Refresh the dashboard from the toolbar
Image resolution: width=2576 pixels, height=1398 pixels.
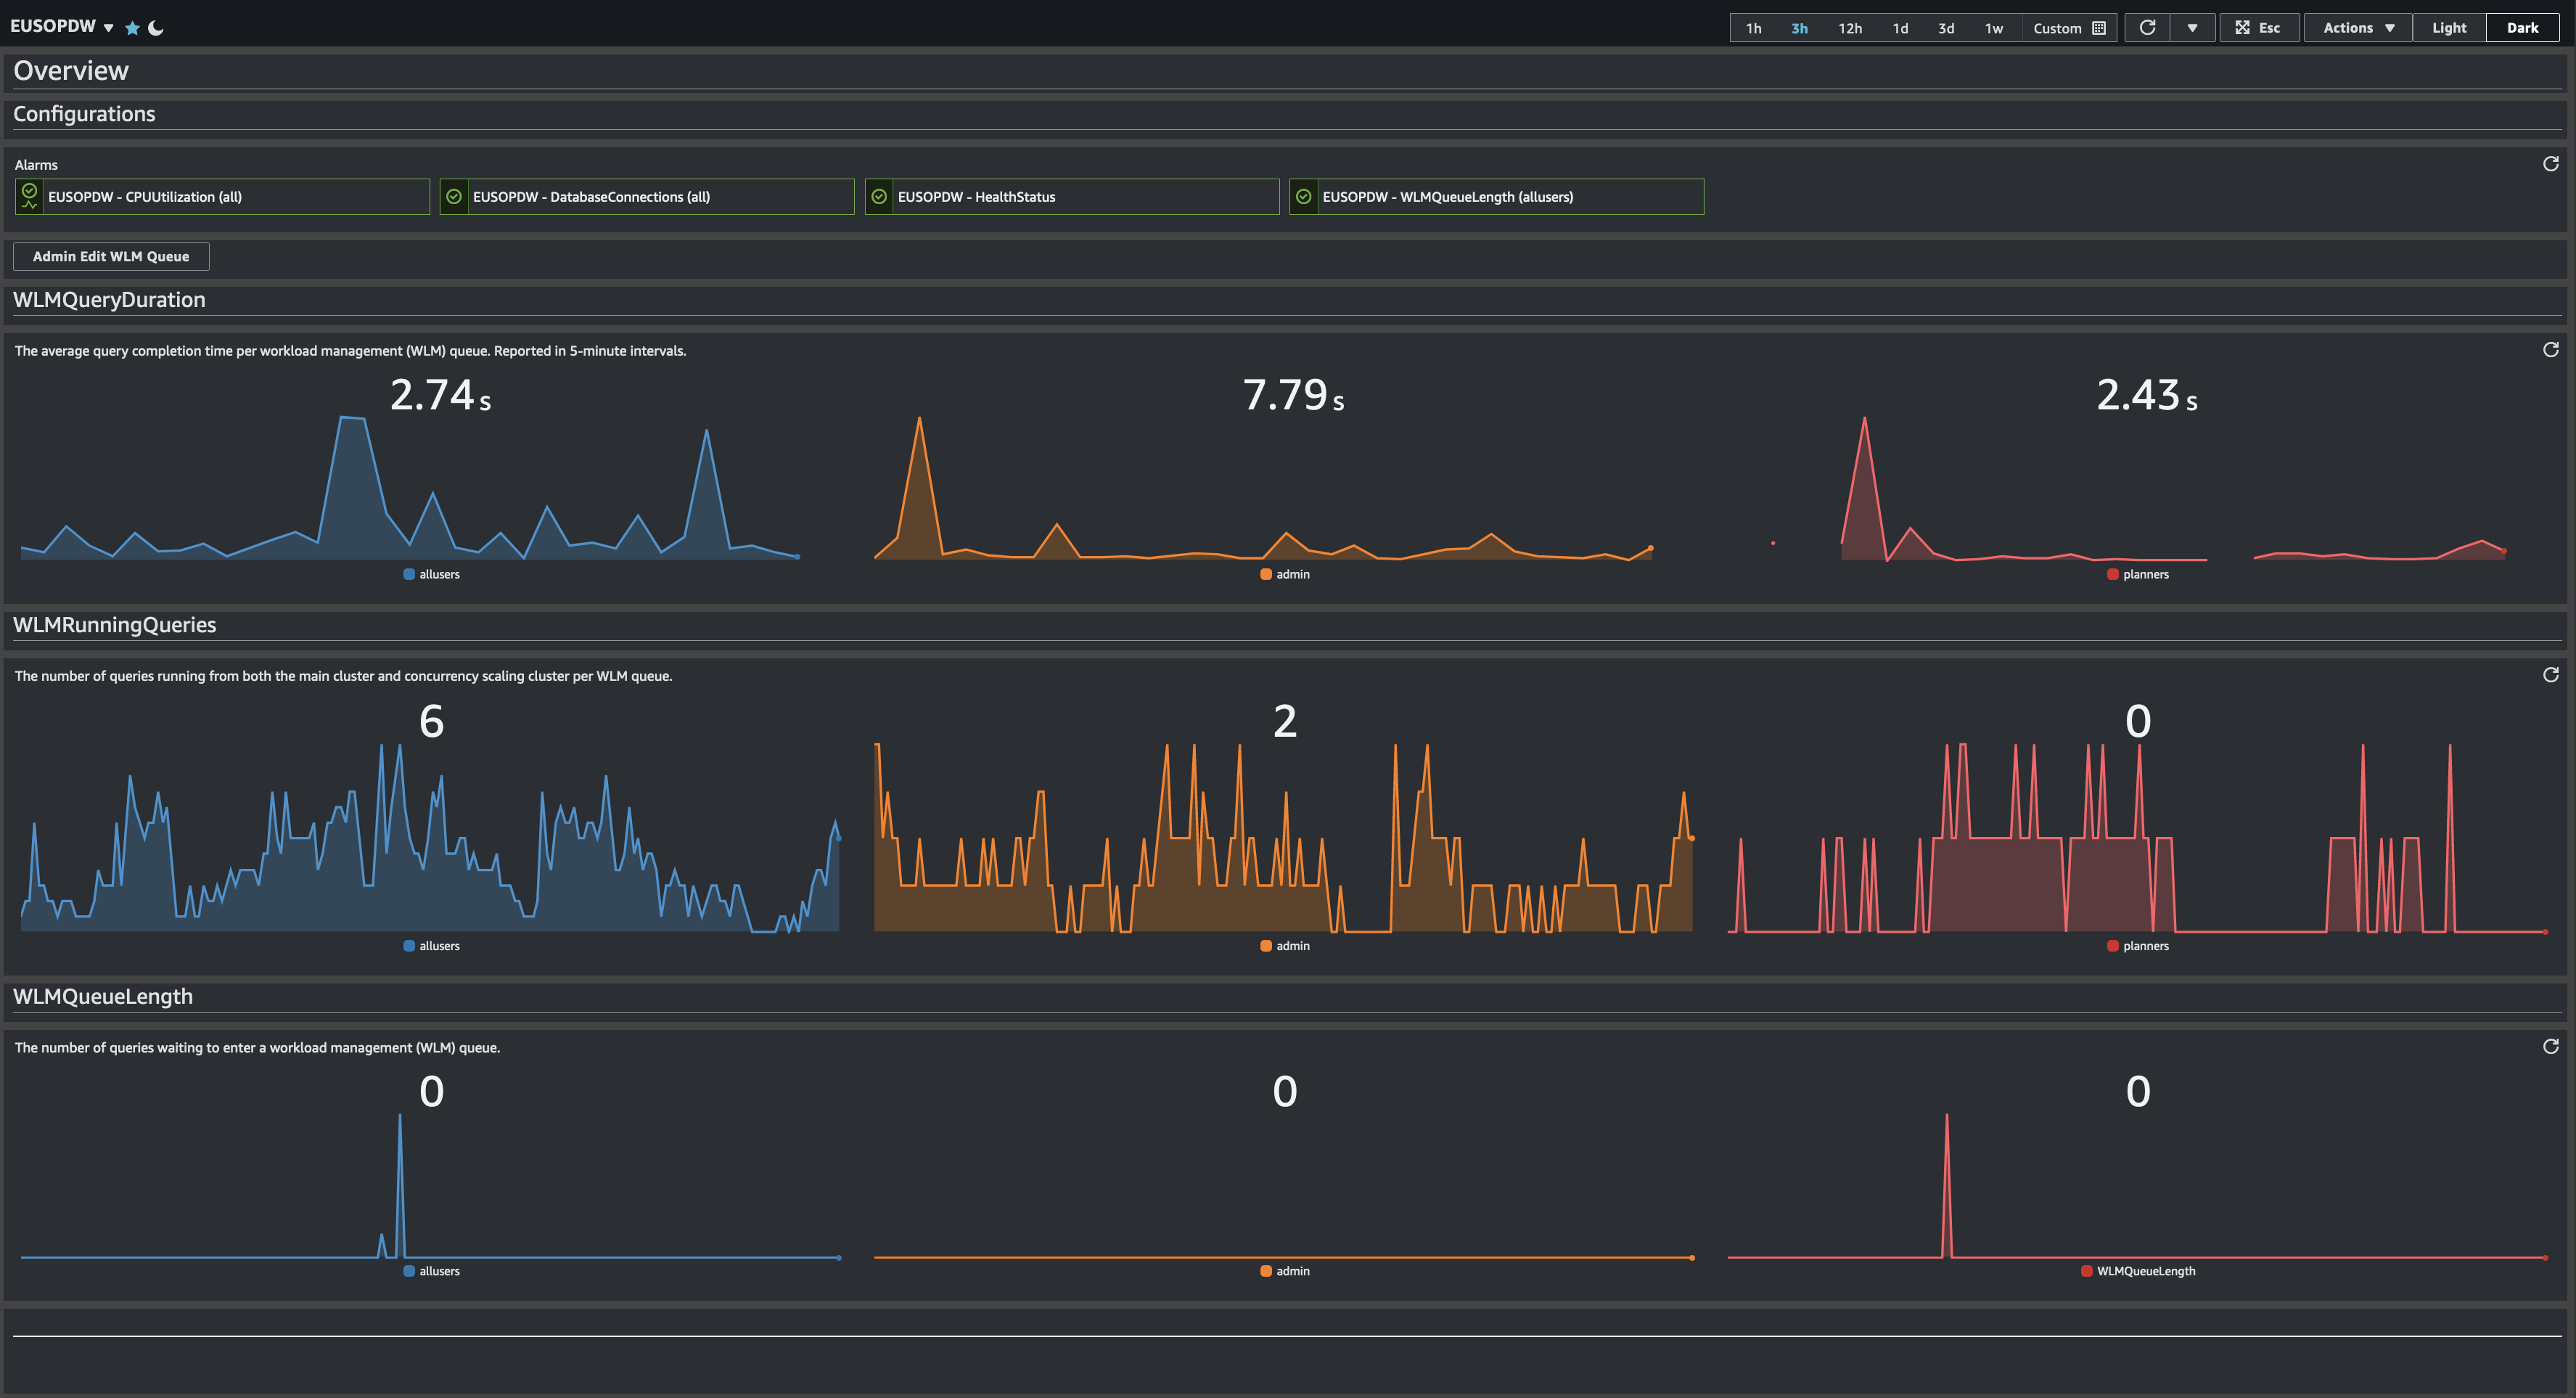(2147, 28)
